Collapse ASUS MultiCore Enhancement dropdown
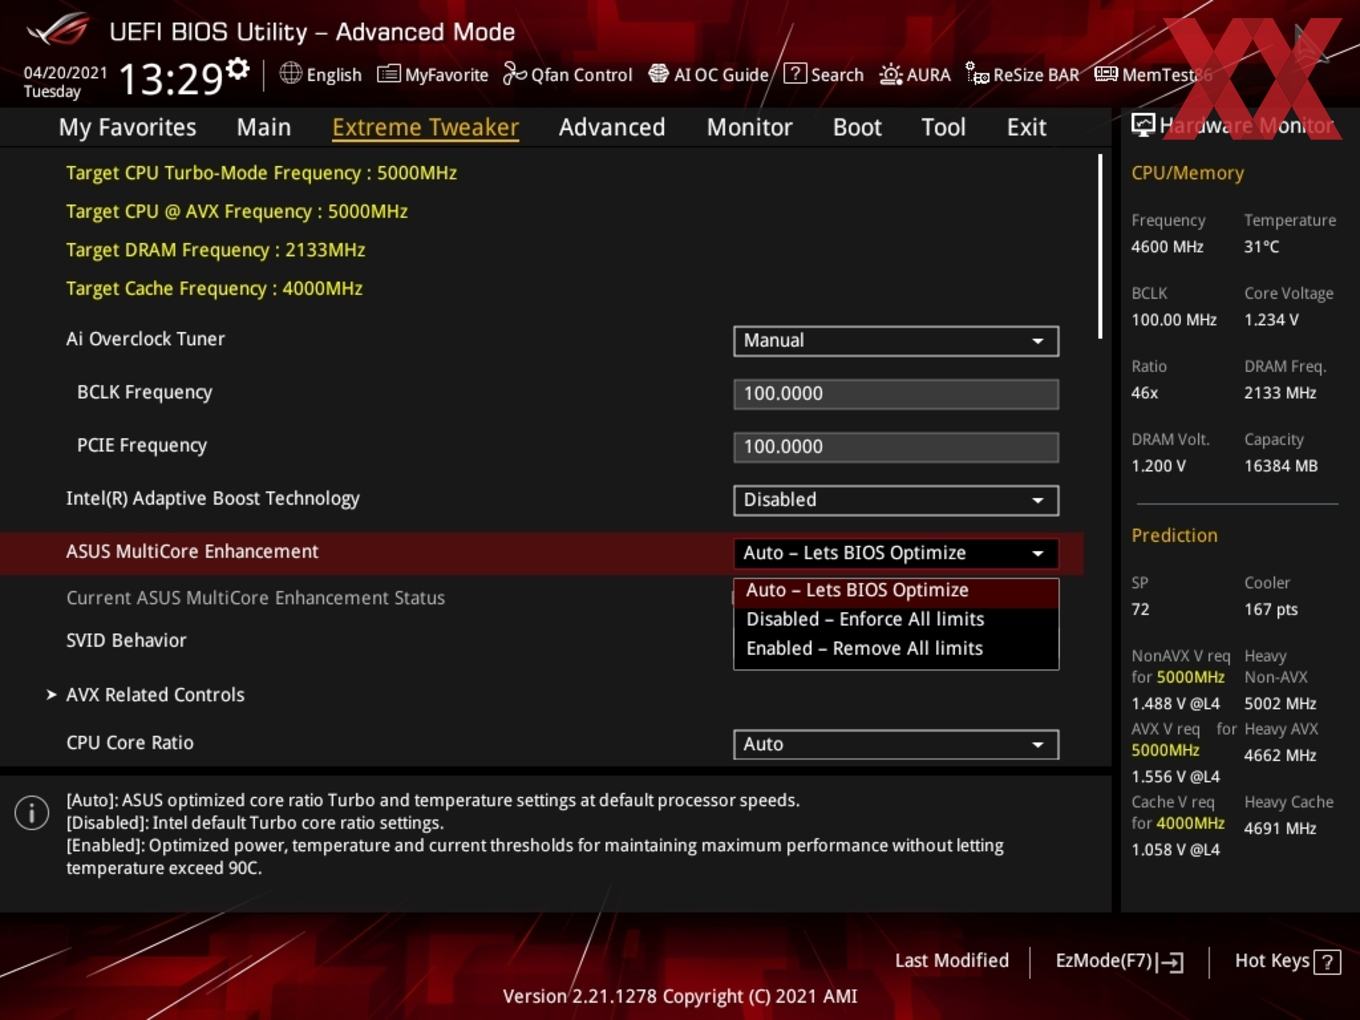The height and width of the screenshot is (1020, 1360). (x=896, y=553)
